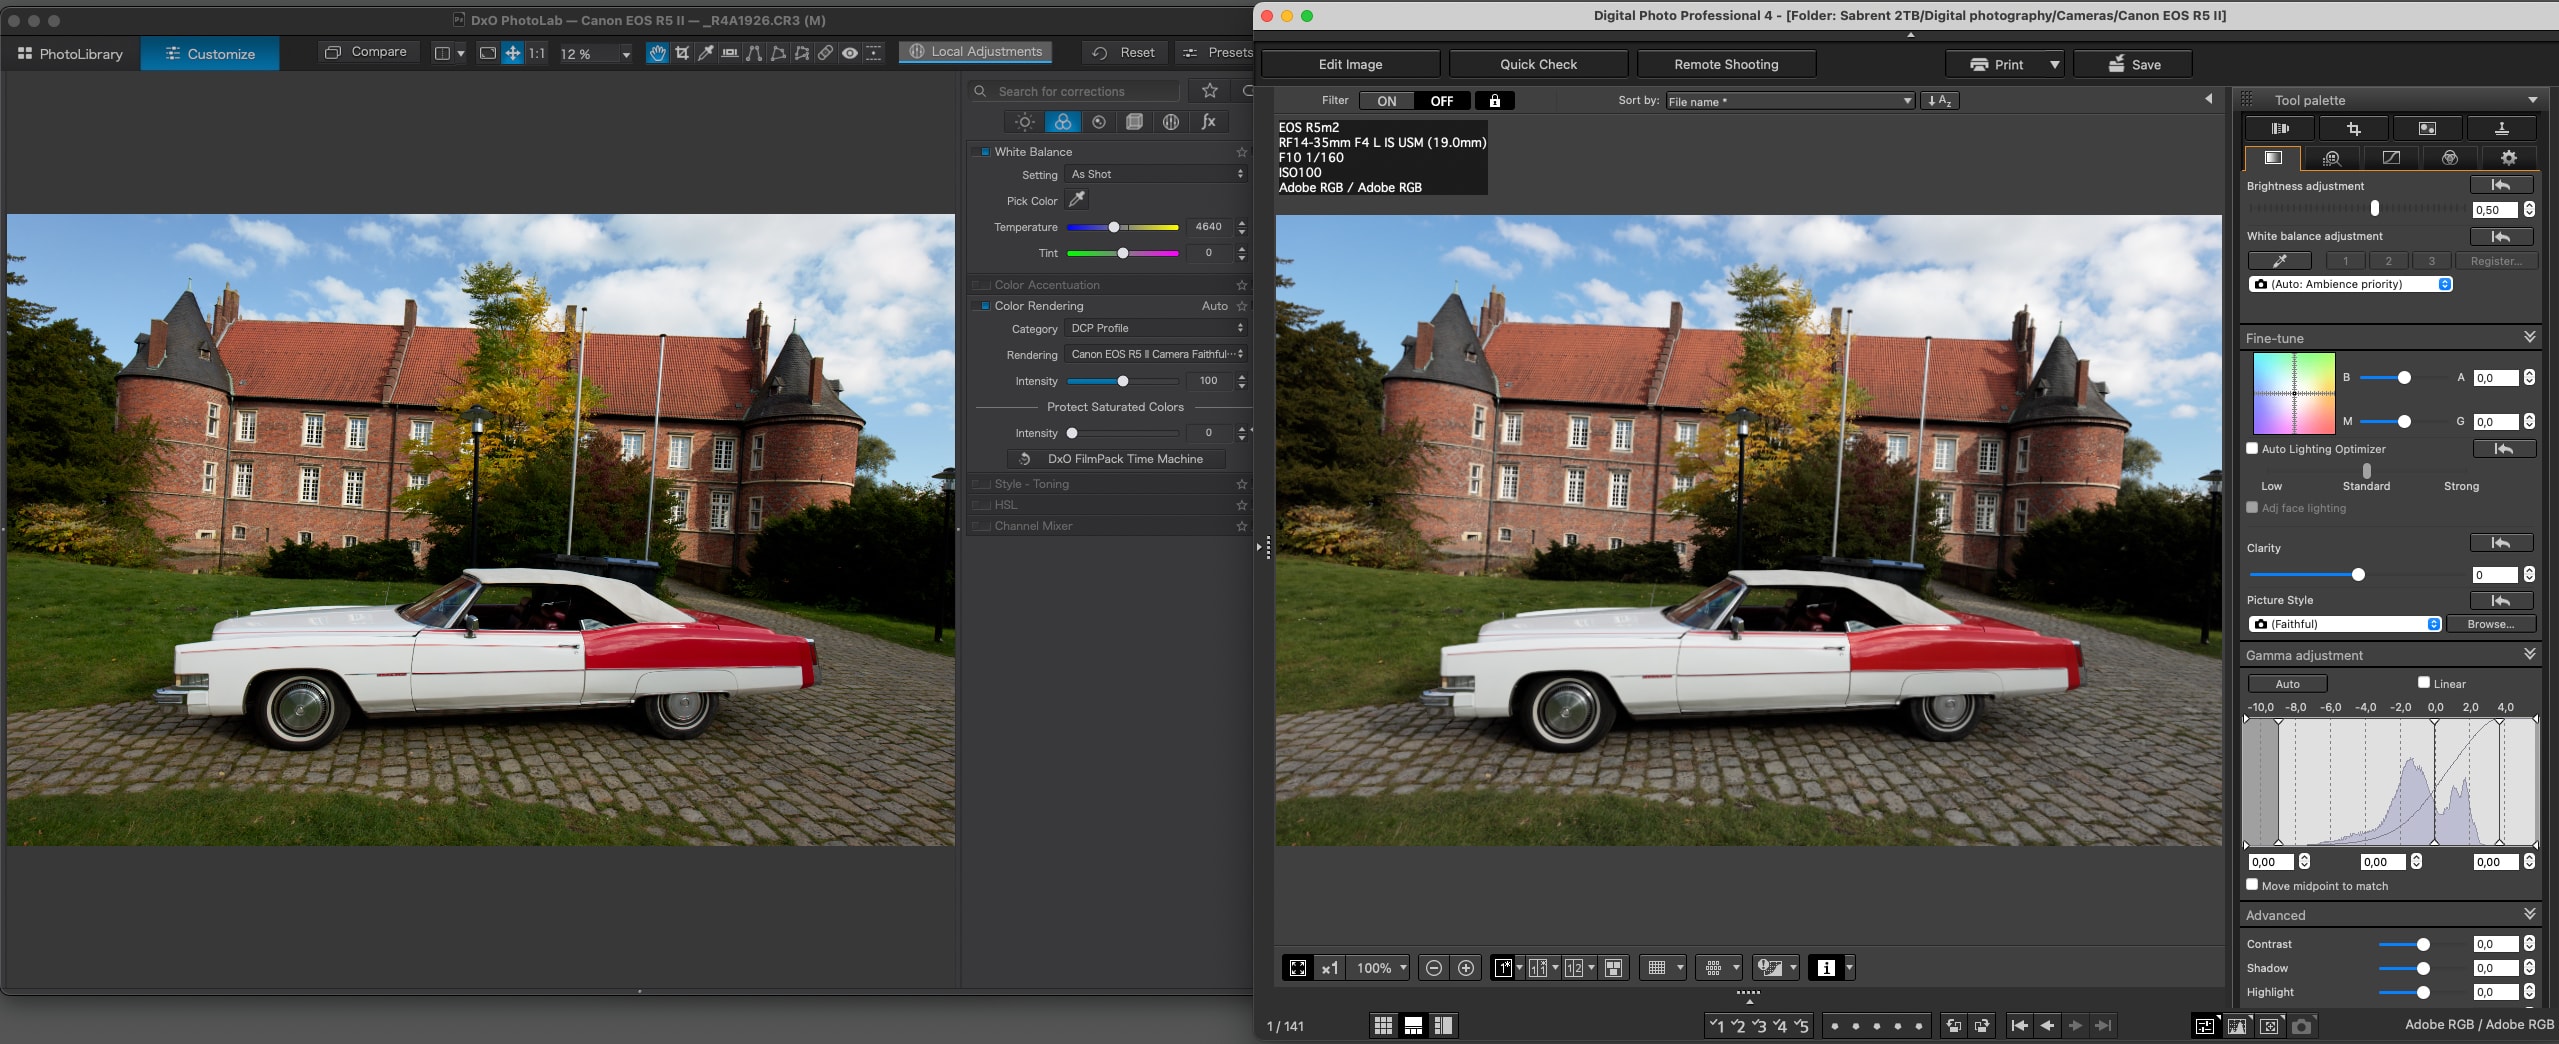
Task: Switch to the PhotoLibrary tab
Action: tap(70, 54)
